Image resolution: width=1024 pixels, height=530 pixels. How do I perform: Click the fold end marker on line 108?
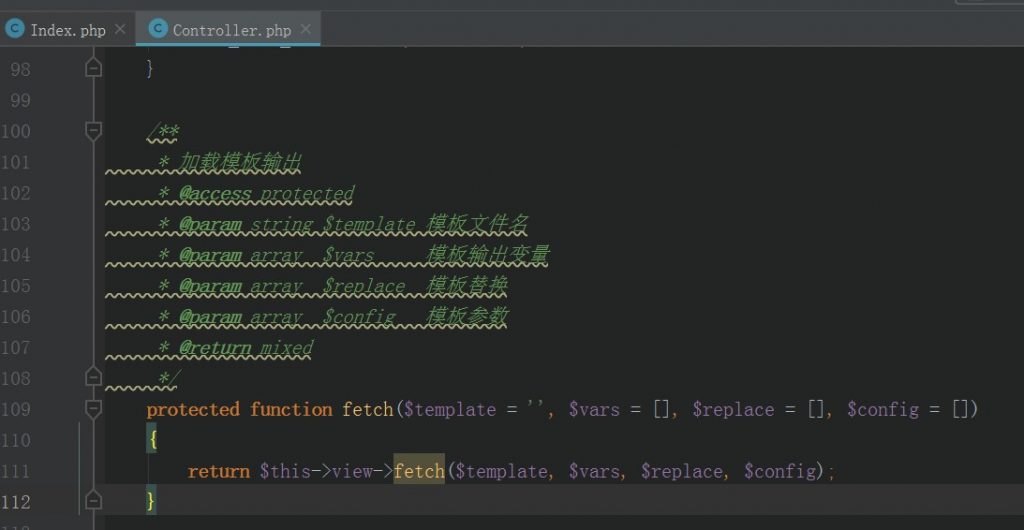click(x=93, y=377)
